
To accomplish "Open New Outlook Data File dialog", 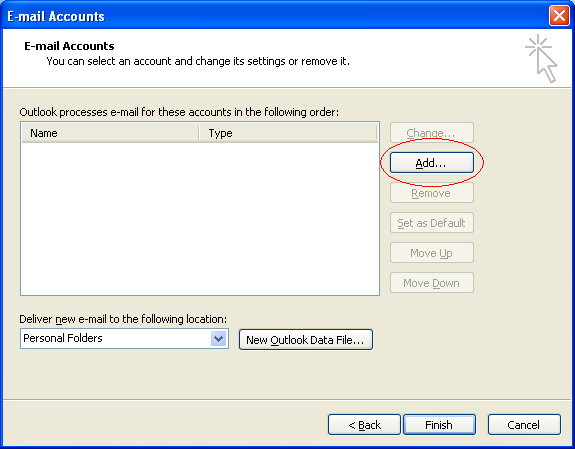I will pos(305,340).
